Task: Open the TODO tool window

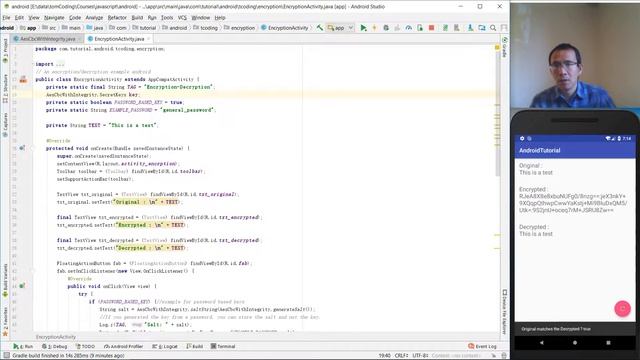Action: click(85, 346)
